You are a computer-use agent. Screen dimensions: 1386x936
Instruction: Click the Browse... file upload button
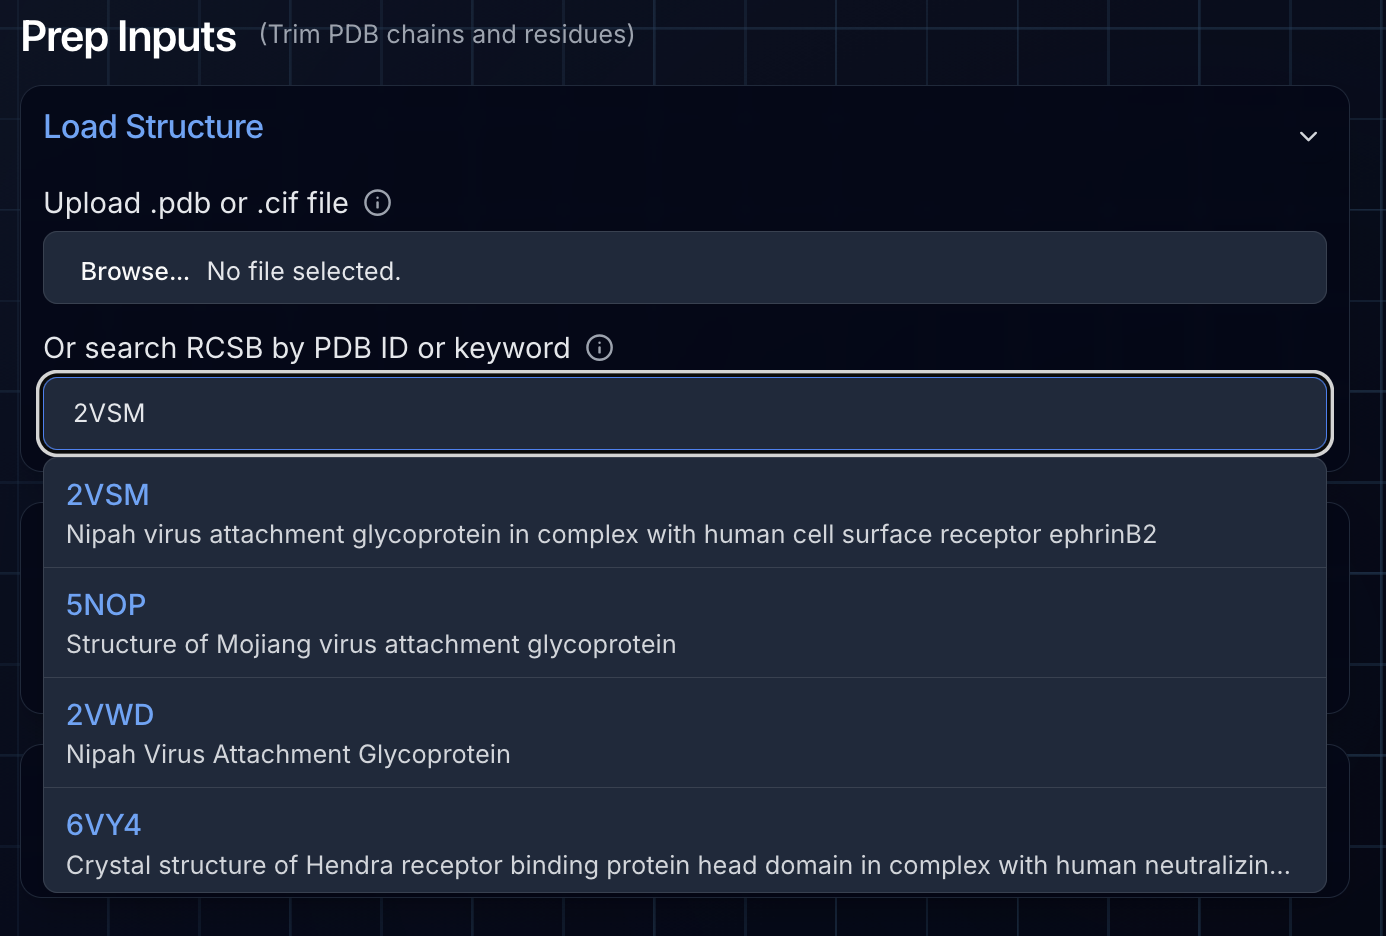coord(136,270)
